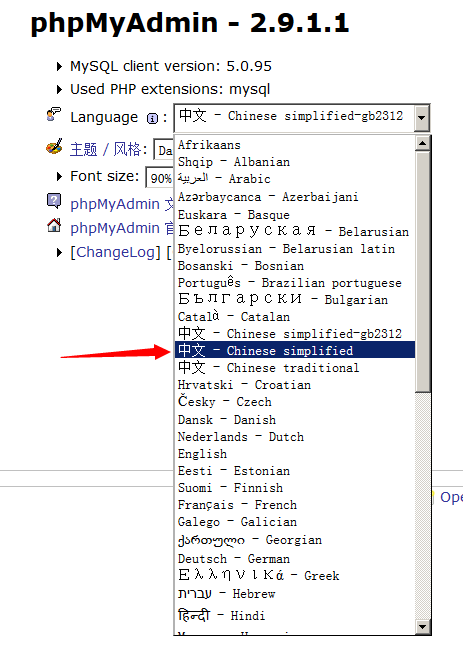Click the Font size label
Viewport: 463px width, 651px height.
point(104,176)
